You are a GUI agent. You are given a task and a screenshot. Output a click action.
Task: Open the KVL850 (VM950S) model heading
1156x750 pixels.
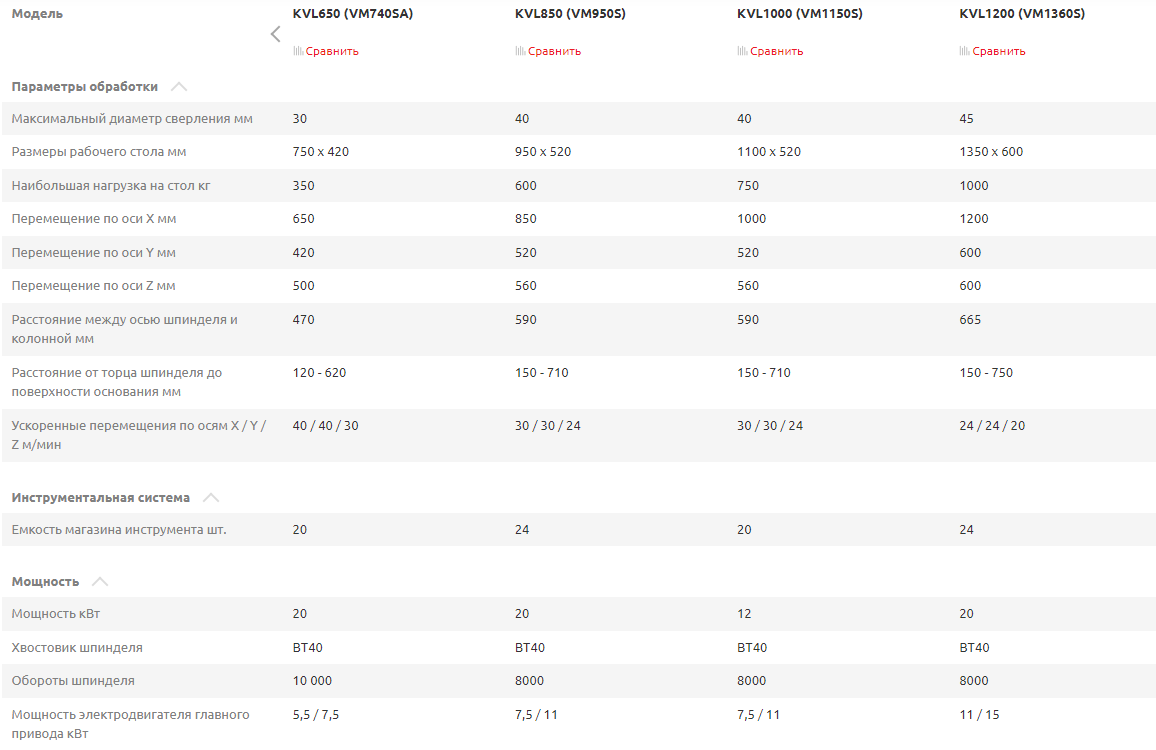click(570, 14)
